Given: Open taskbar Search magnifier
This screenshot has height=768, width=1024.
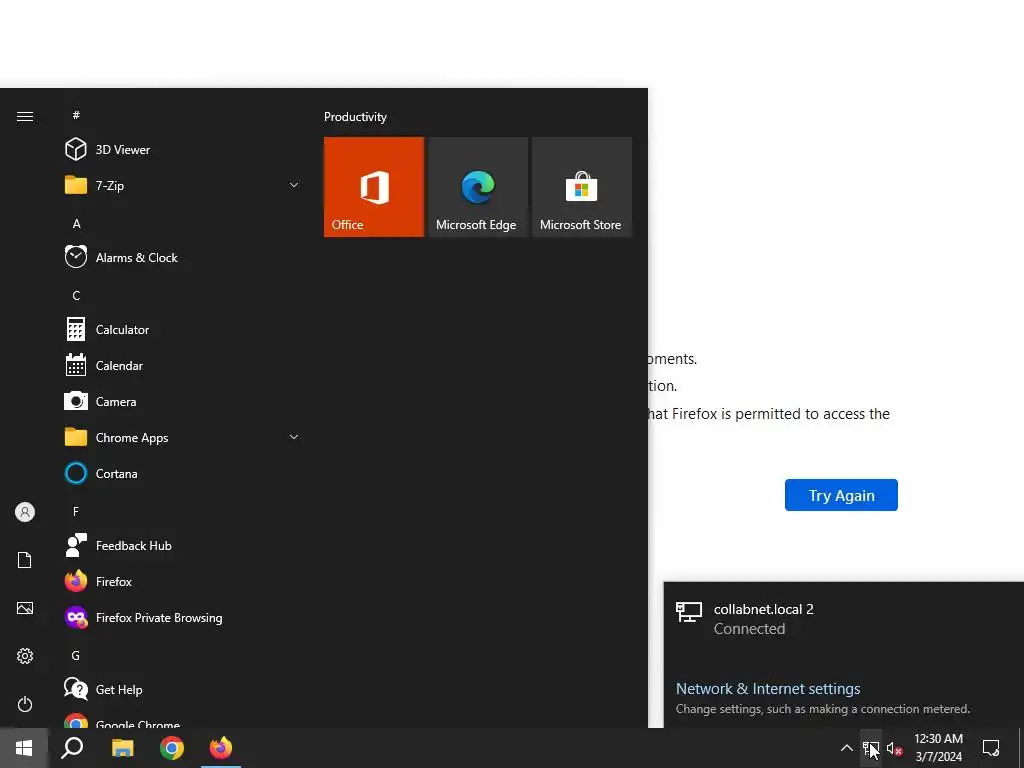Looking at the screenshot, I should pos(72,748).
